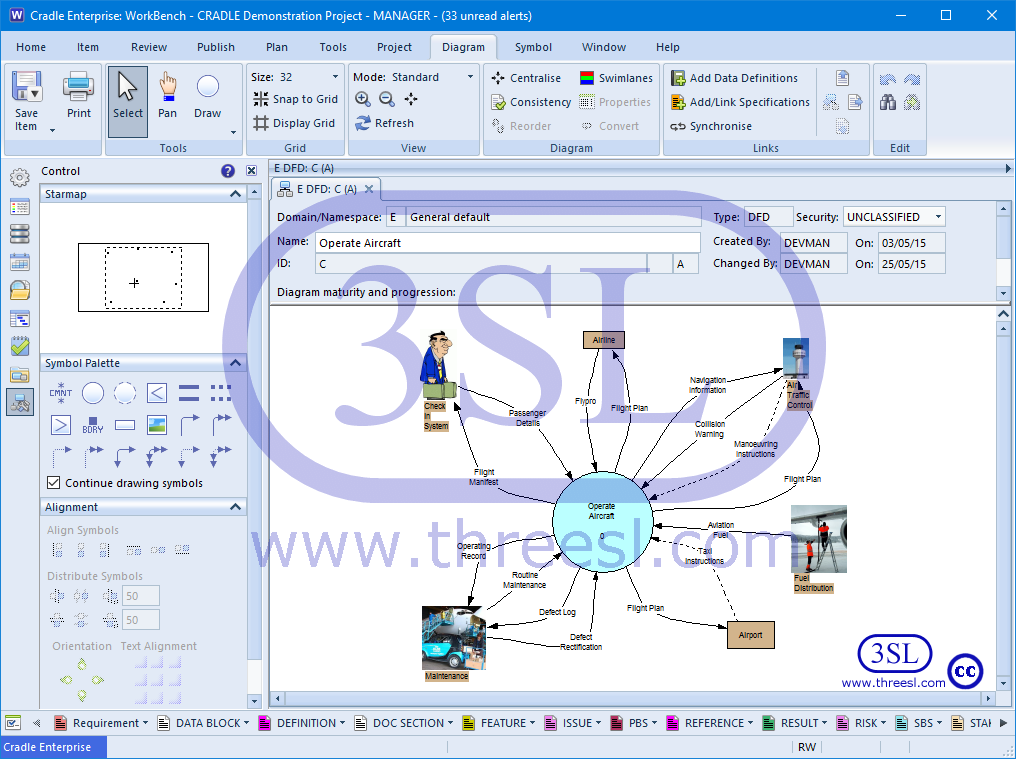The width and height of the screenshot is (1016, 759).
Task: Click Synchronise in Links group
Action: (x=711, y=126)
